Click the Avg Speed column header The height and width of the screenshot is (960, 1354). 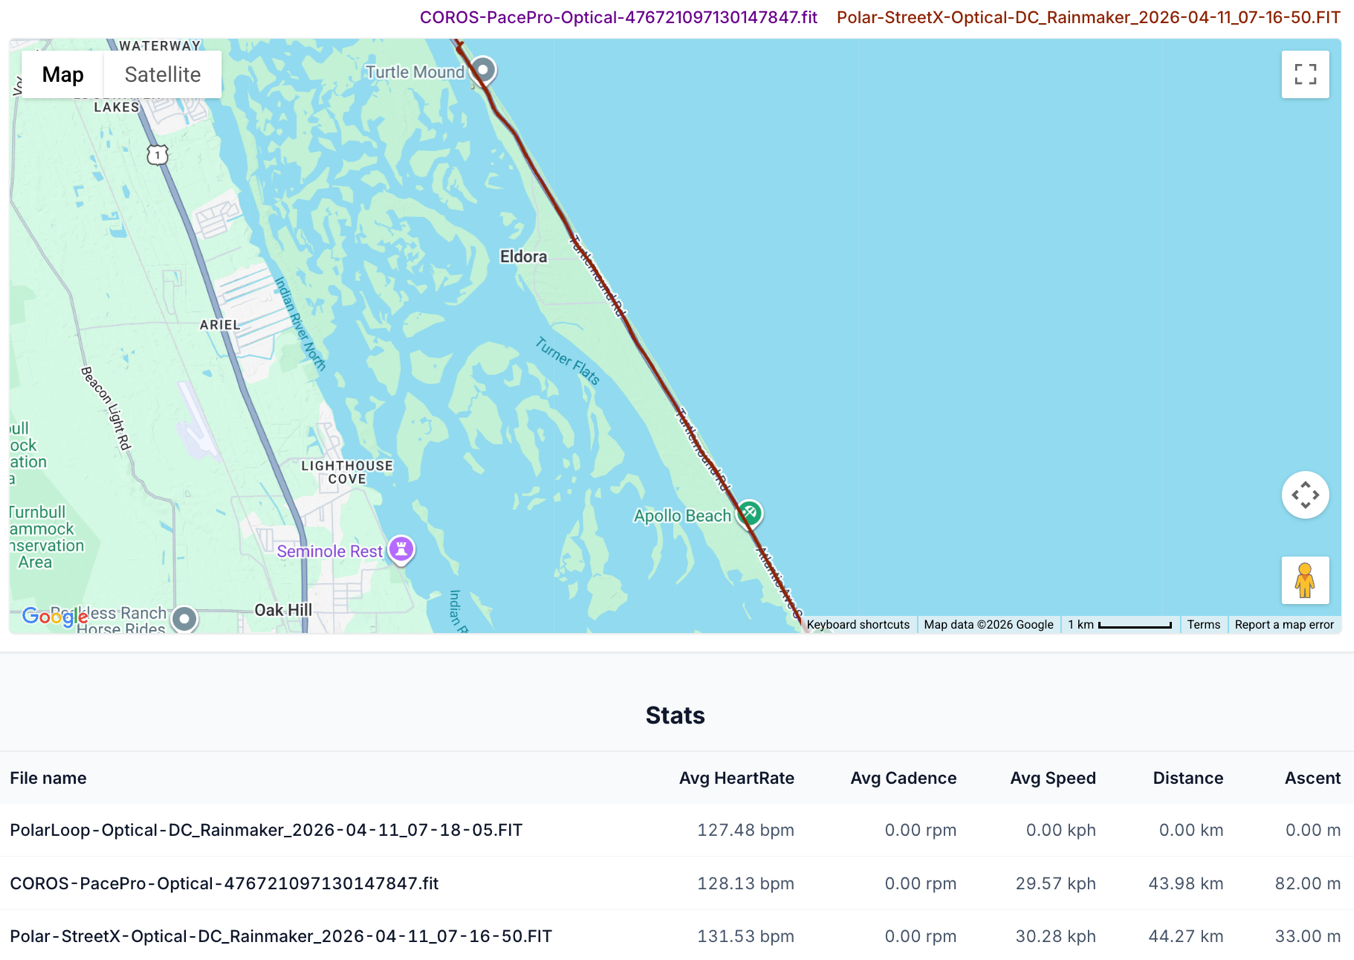[1052, 778]
